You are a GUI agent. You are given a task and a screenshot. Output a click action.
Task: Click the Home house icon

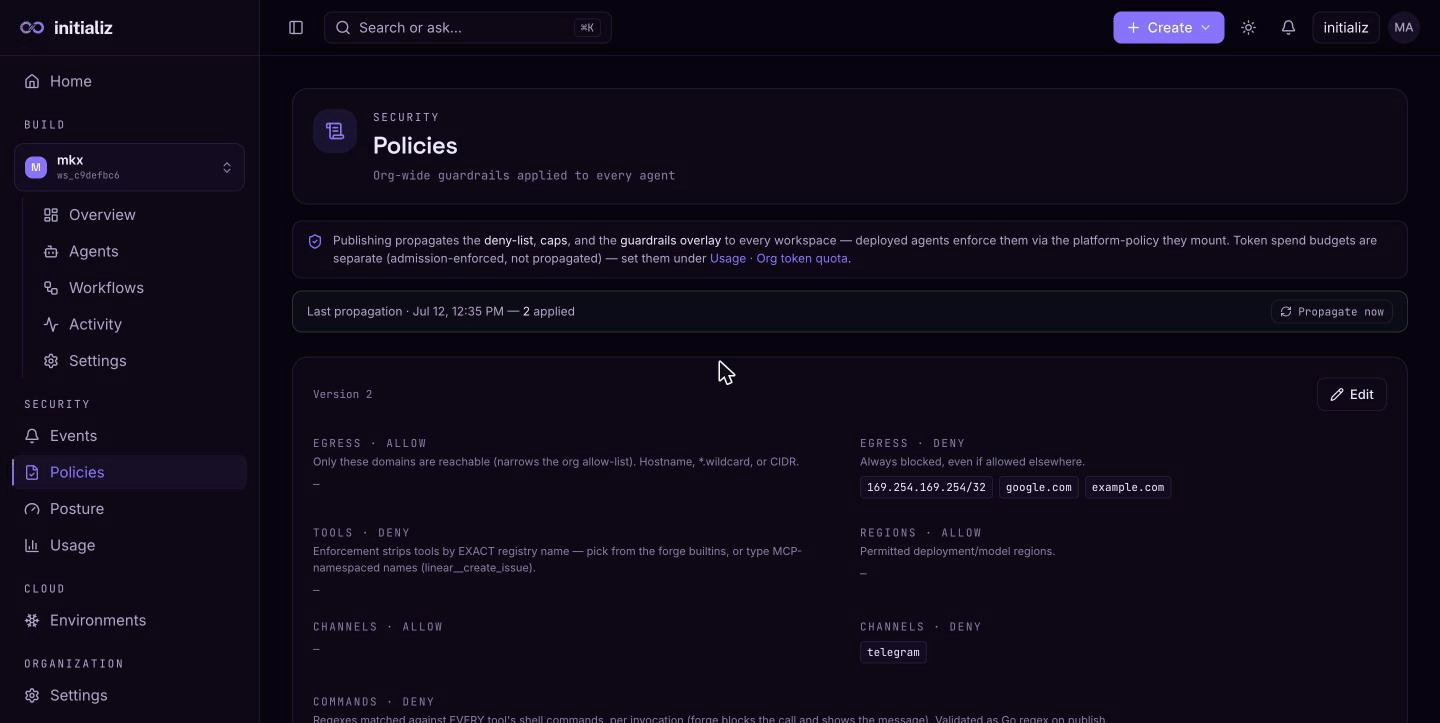(x=33, y=81)
